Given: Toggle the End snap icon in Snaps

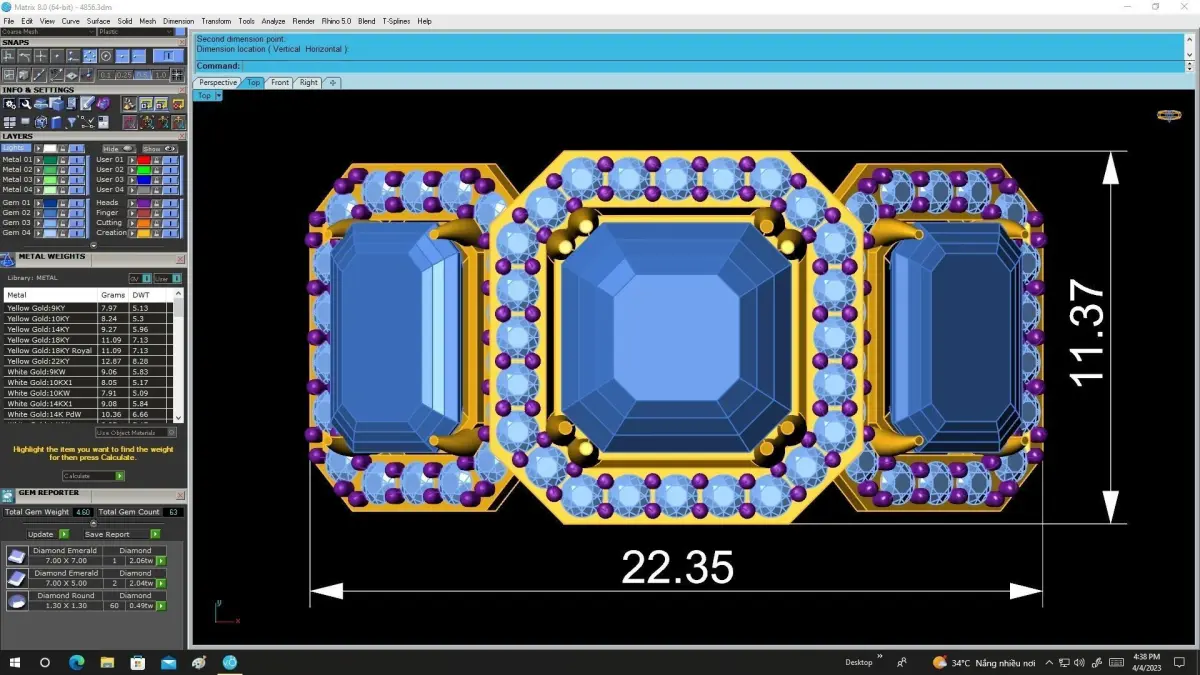Looking at the screenshot, I should 138,56.
